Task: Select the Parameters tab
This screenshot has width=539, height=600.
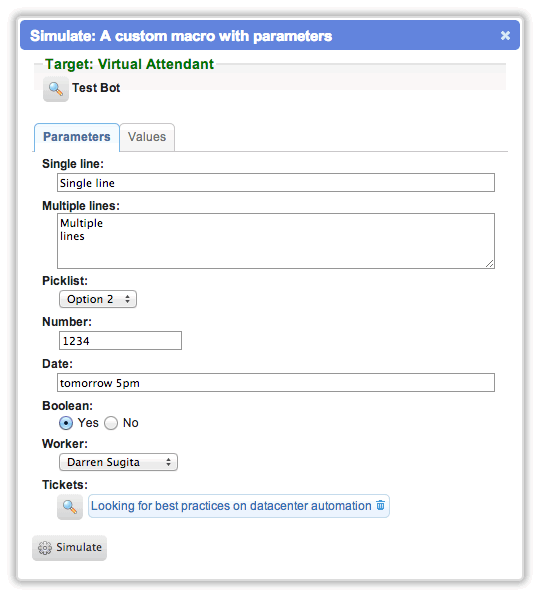Action: (77, 137)
